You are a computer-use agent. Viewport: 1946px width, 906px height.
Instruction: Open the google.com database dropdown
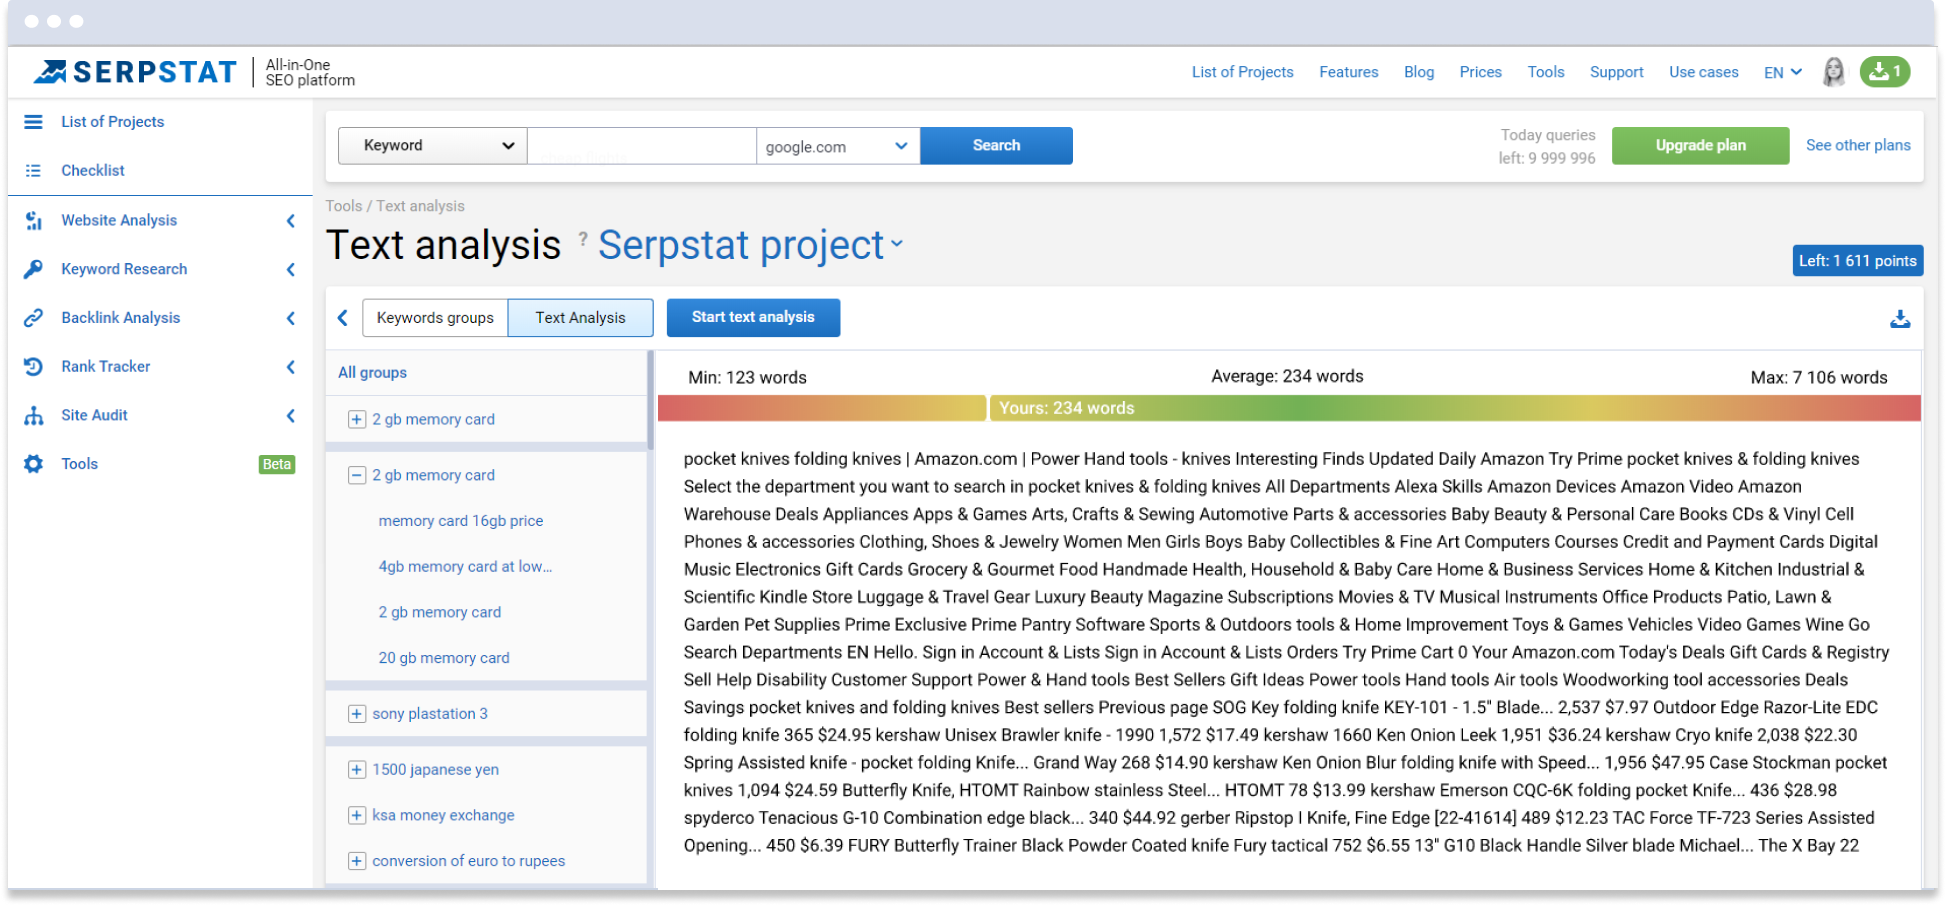click(838, 146)
